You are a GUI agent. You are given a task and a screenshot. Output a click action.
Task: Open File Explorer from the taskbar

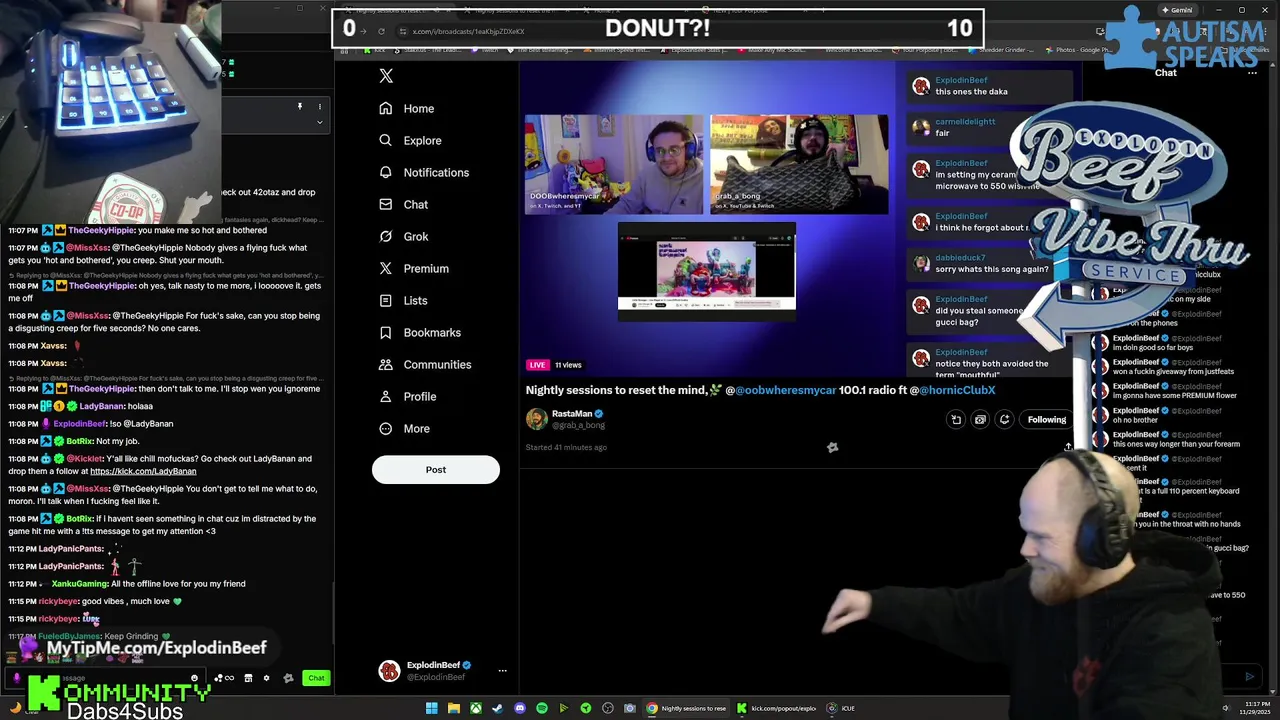[x=454, y=708]
